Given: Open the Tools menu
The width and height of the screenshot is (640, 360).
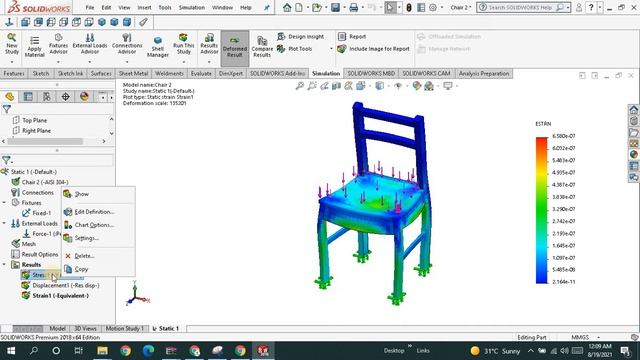Looking at the screenshot, I should pyautogui.click(x=164, y=8).
